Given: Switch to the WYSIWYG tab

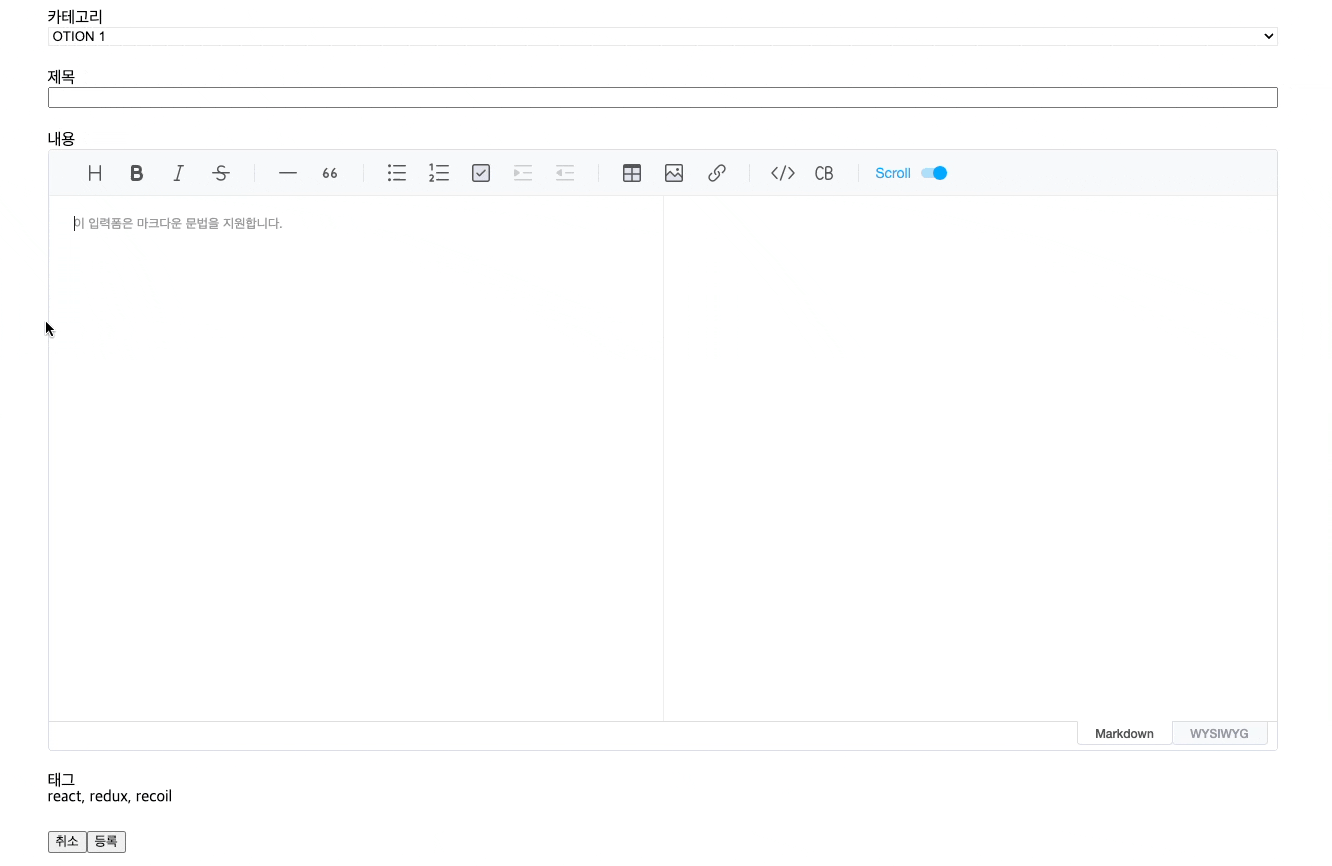Looking at the screenshot, I should [1220, 733].
